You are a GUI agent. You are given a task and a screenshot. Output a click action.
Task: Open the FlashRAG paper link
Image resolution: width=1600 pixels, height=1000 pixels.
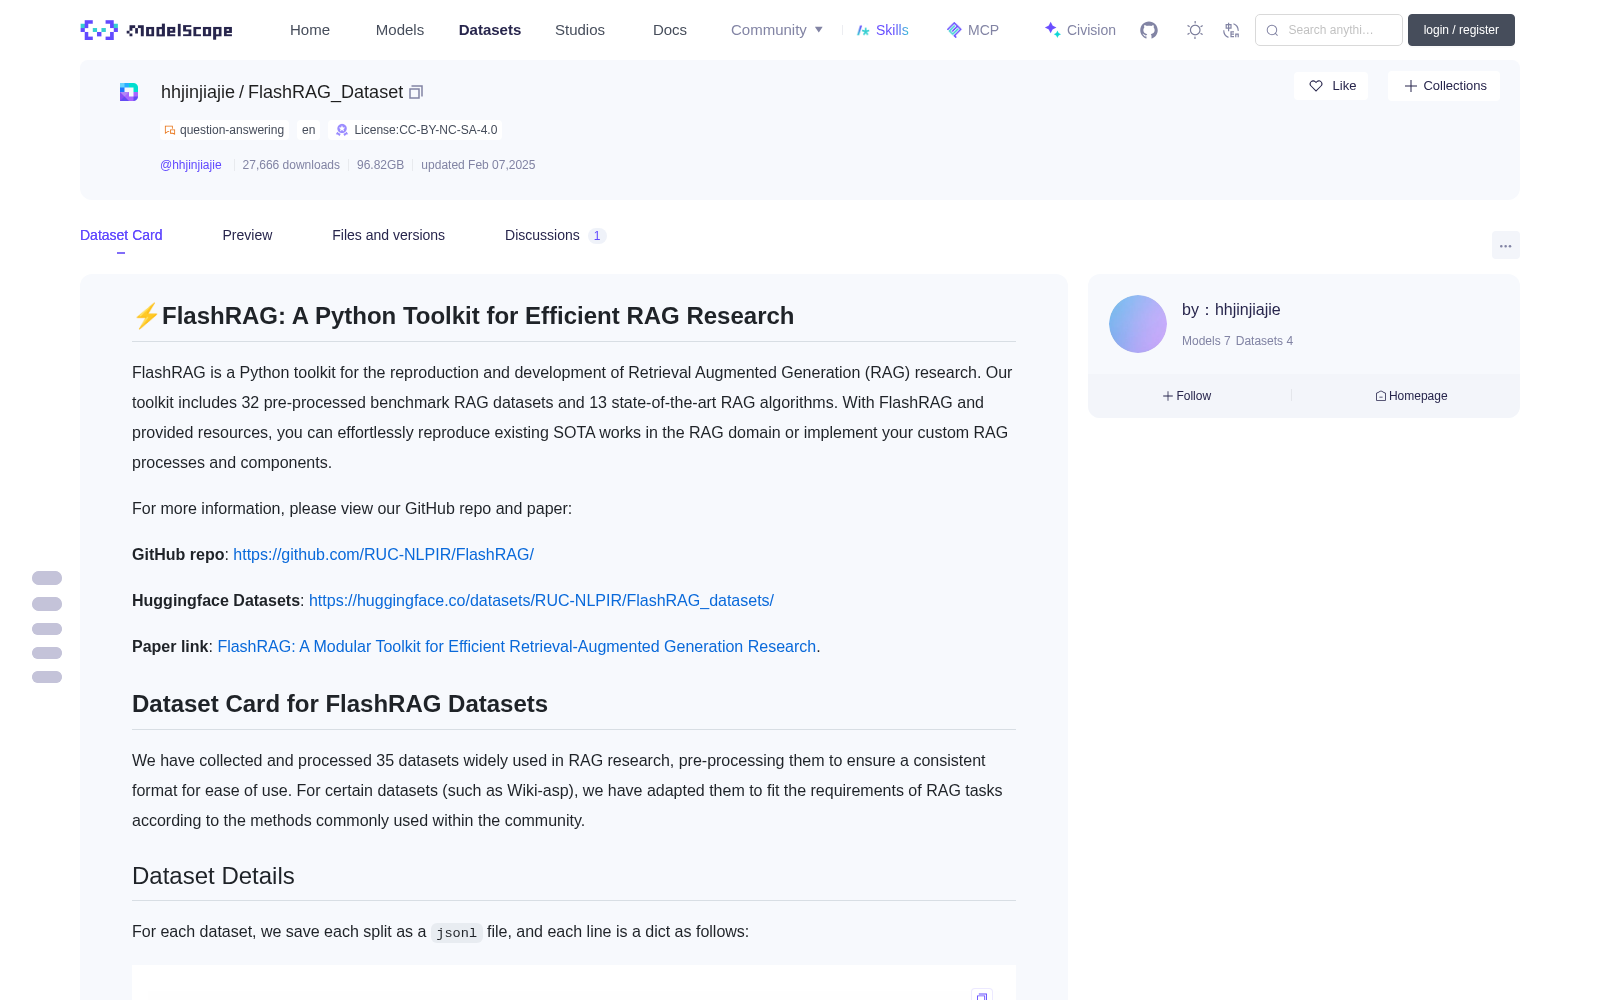click(x=517, y=646)
